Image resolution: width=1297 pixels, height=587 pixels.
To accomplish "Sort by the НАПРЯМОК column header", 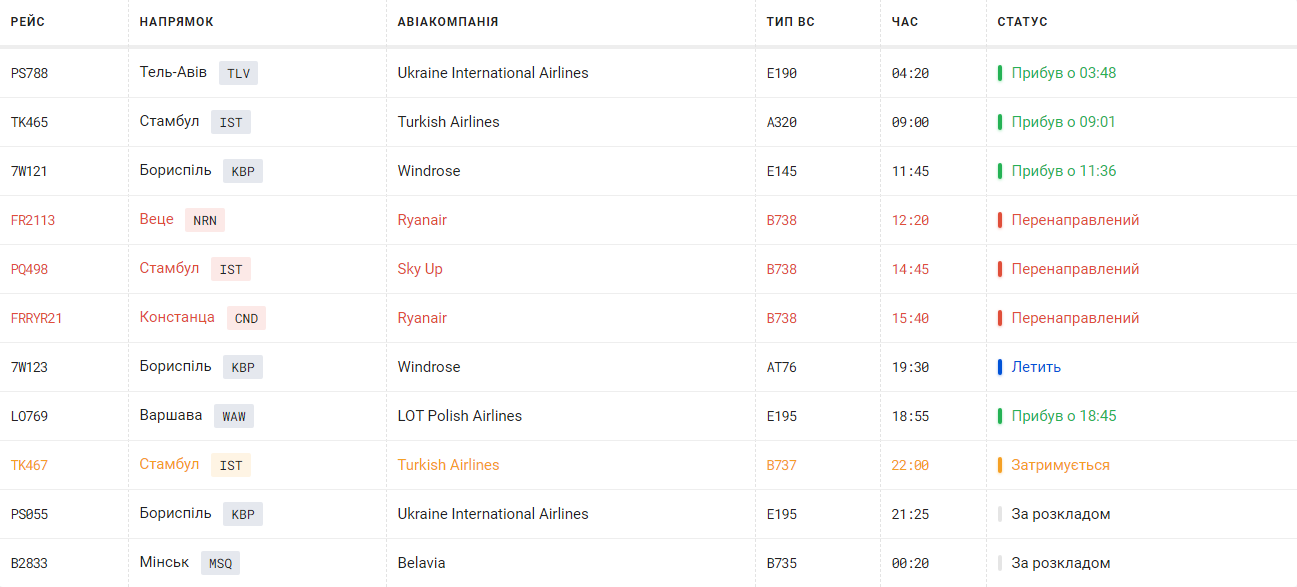I will click(177, 22).
